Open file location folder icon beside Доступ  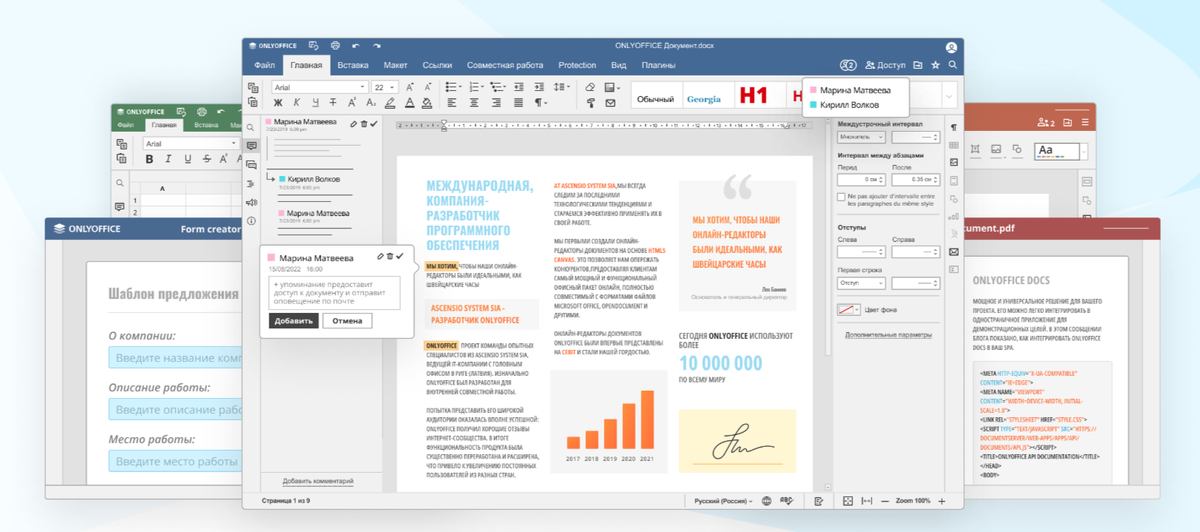pos(917,65)
